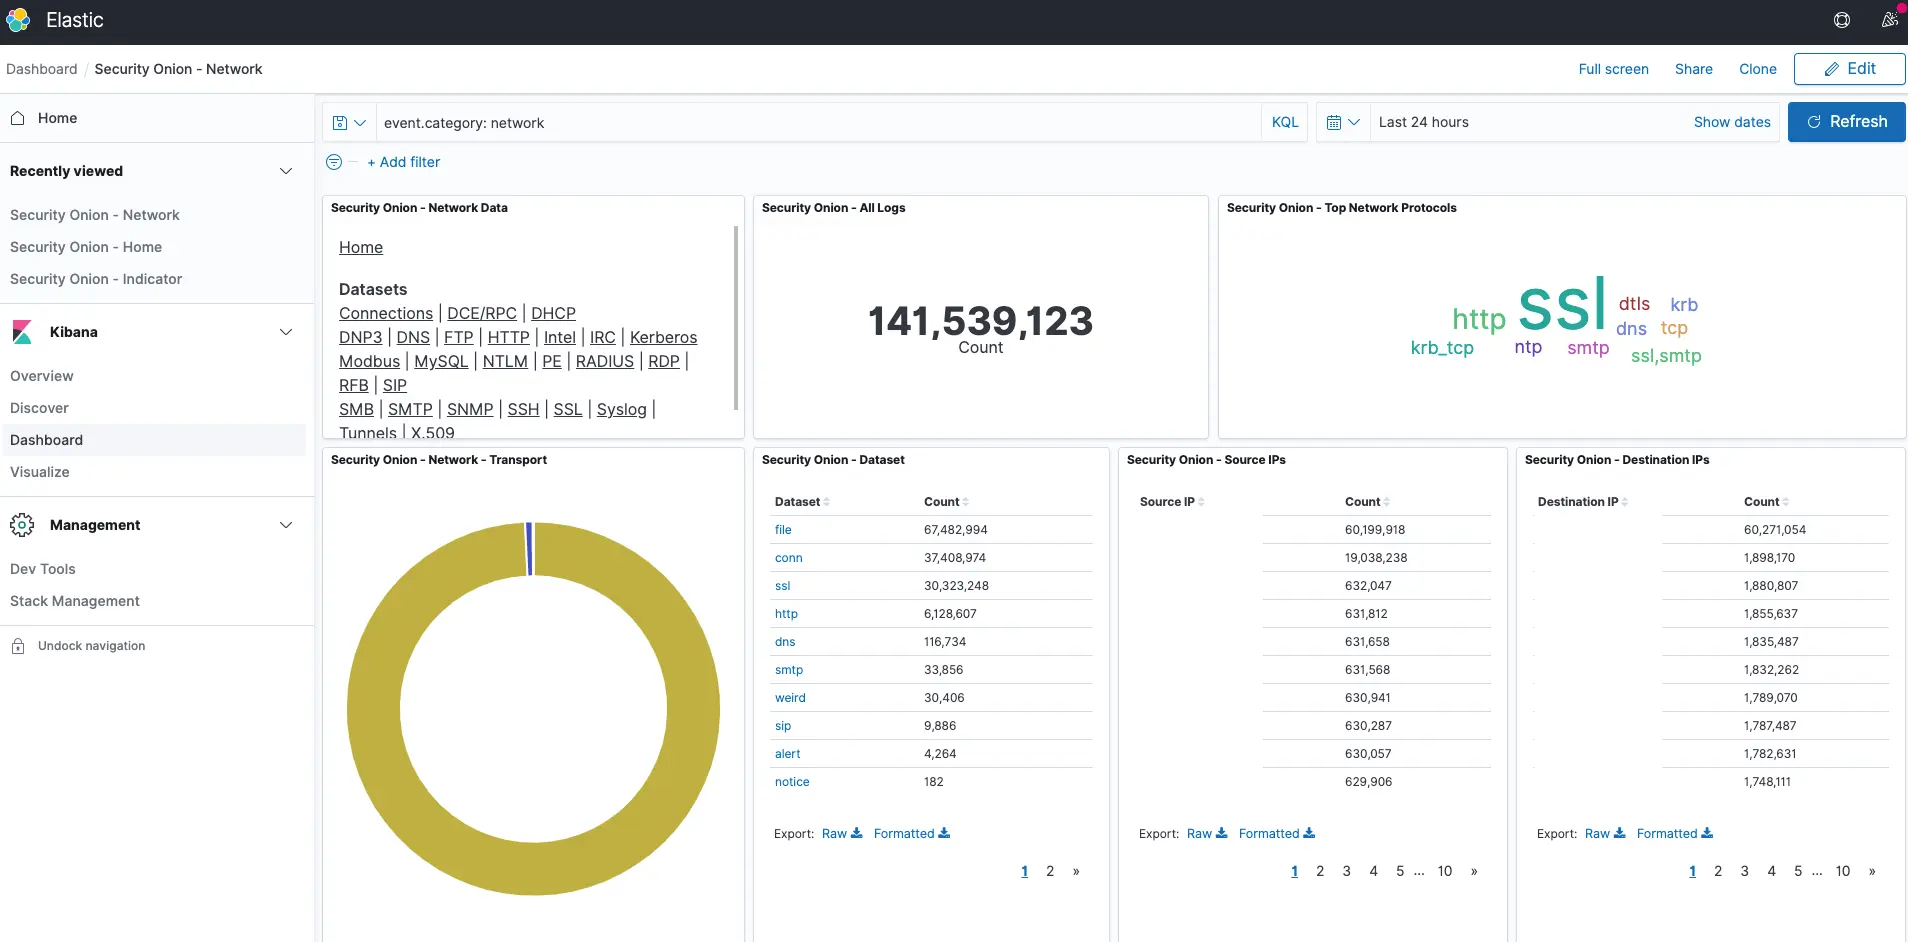The width and height of the screenshot is (1908, 942).
Task: Open Dev Tools
Action: [x=43, y=569]
